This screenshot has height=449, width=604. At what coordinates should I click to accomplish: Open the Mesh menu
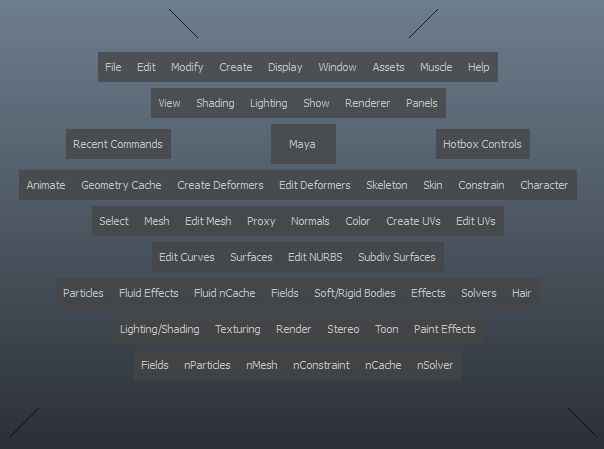coord(157,221)
